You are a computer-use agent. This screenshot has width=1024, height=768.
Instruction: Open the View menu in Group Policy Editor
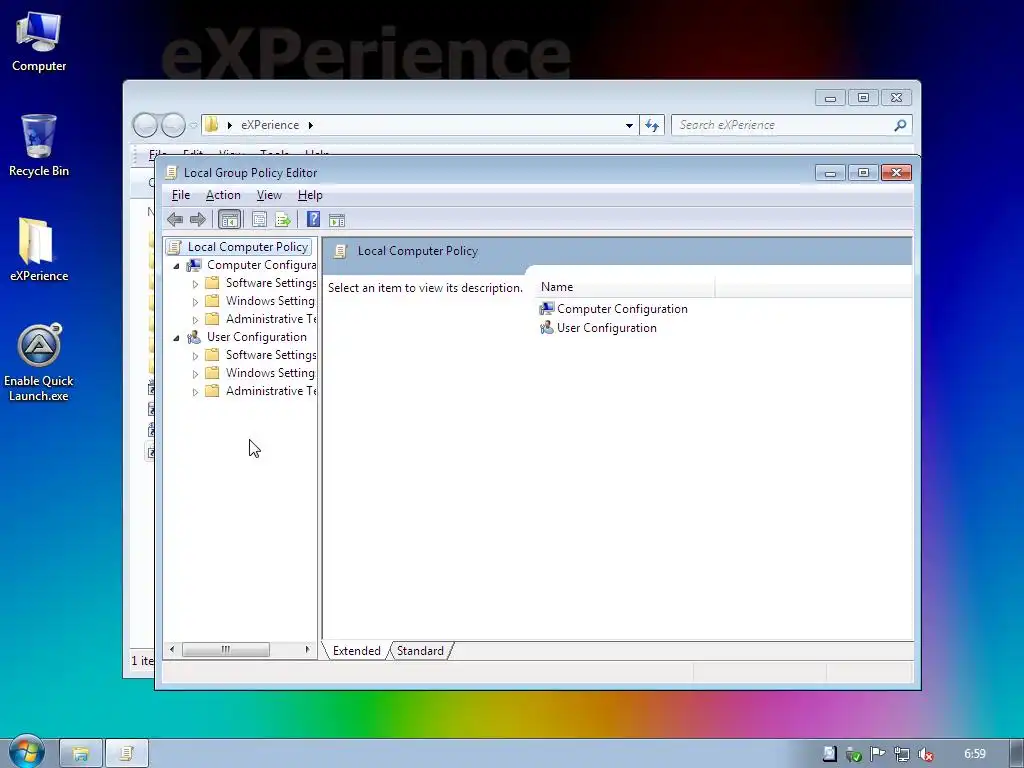269,195
